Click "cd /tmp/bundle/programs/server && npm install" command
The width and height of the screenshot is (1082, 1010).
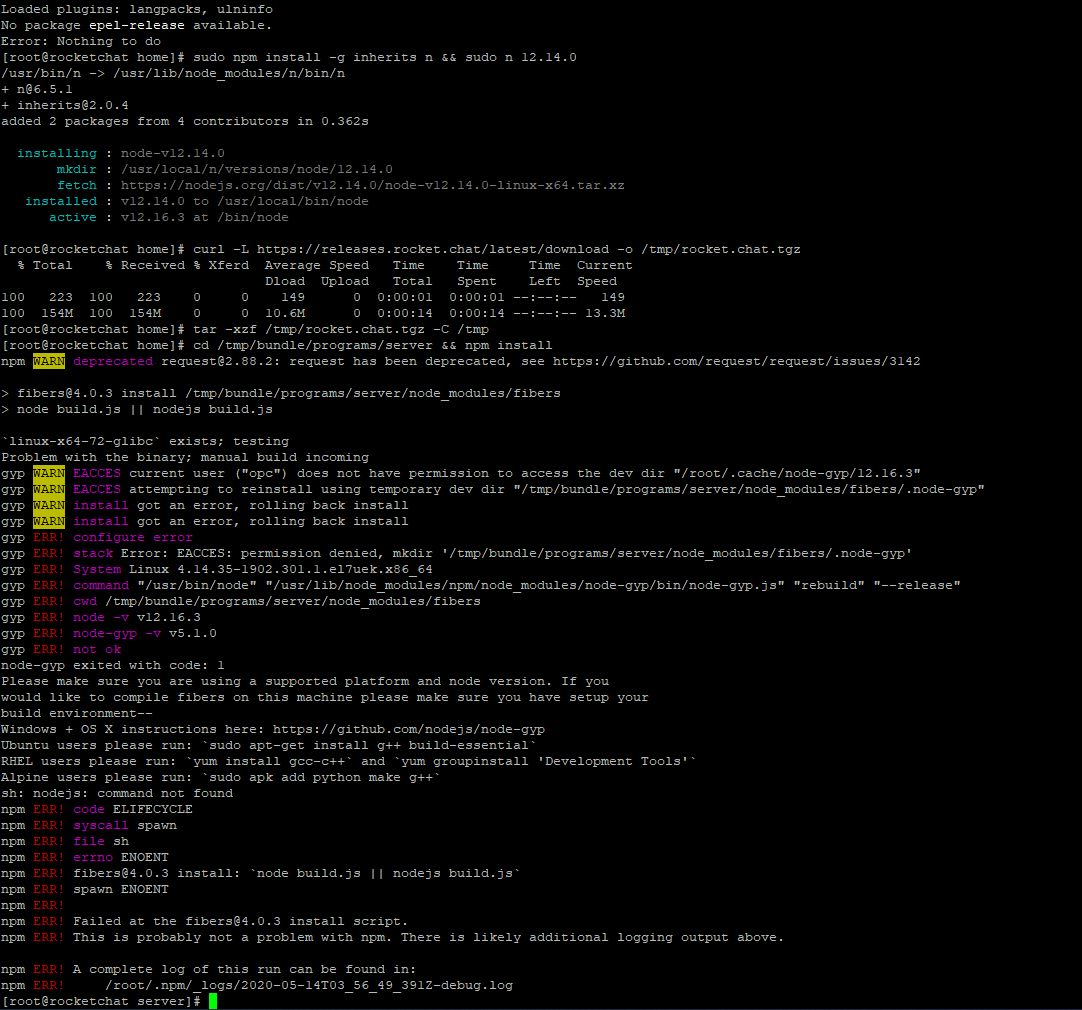point(373,345)
